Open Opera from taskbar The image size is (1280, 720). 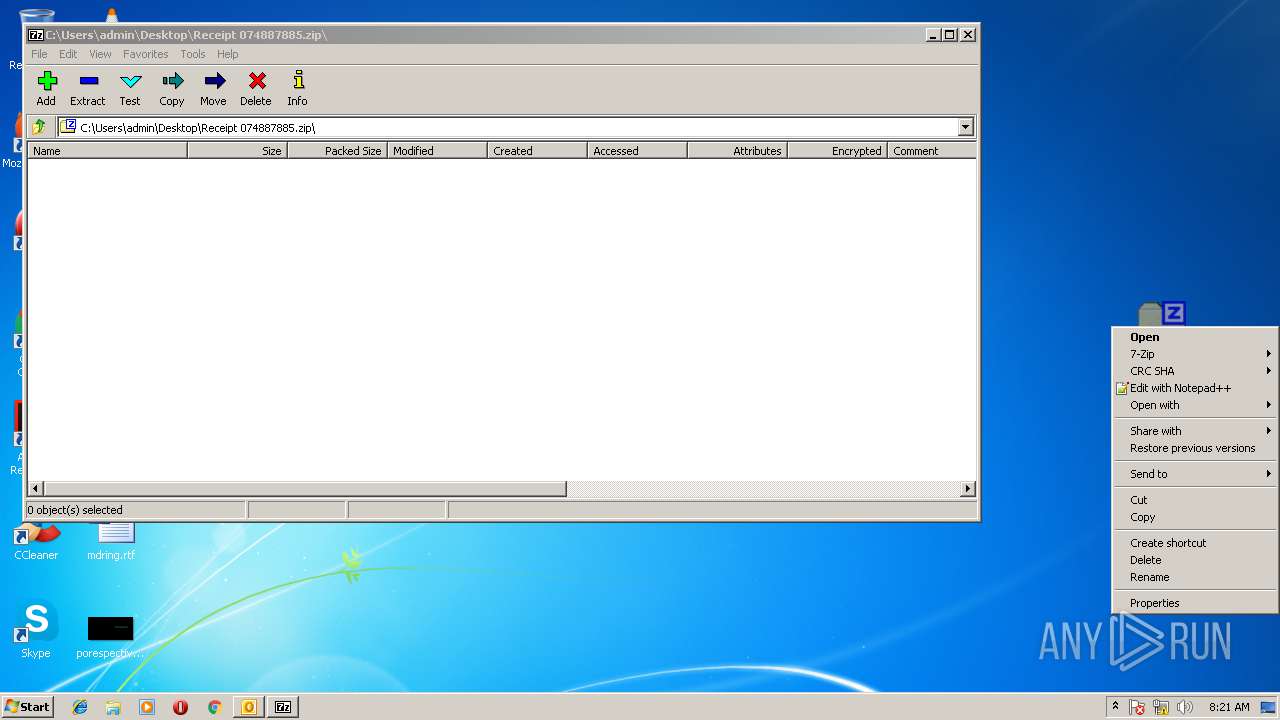[180, 707]
